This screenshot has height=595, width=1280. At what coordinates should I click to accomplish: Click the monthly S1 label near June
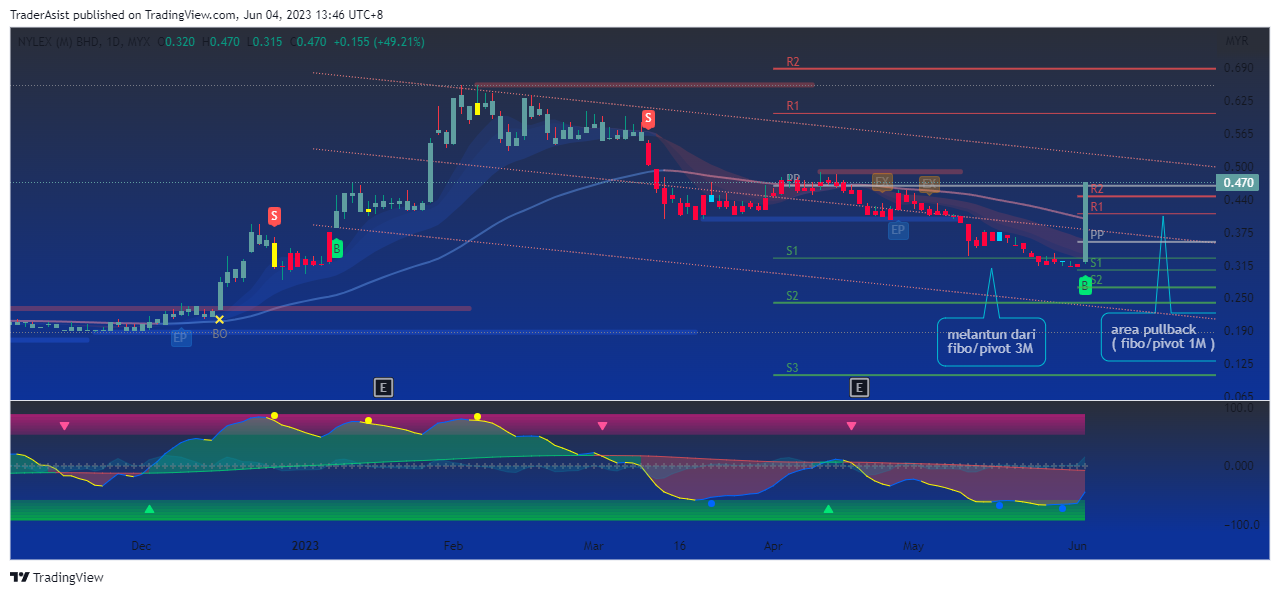tap(1097, 263)
